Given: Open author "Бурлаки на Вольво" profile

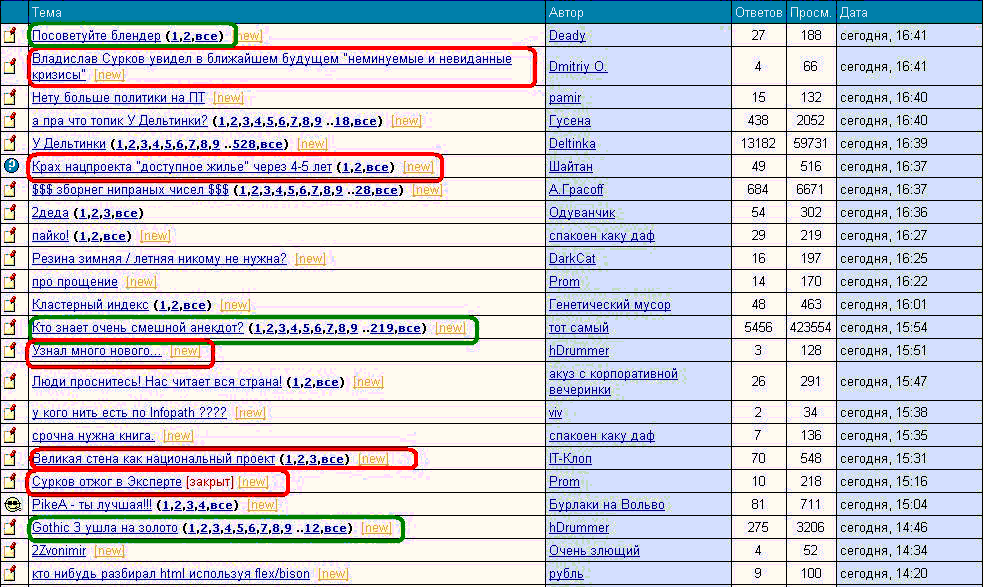Looking at the screenshot, I should [606, 505].
